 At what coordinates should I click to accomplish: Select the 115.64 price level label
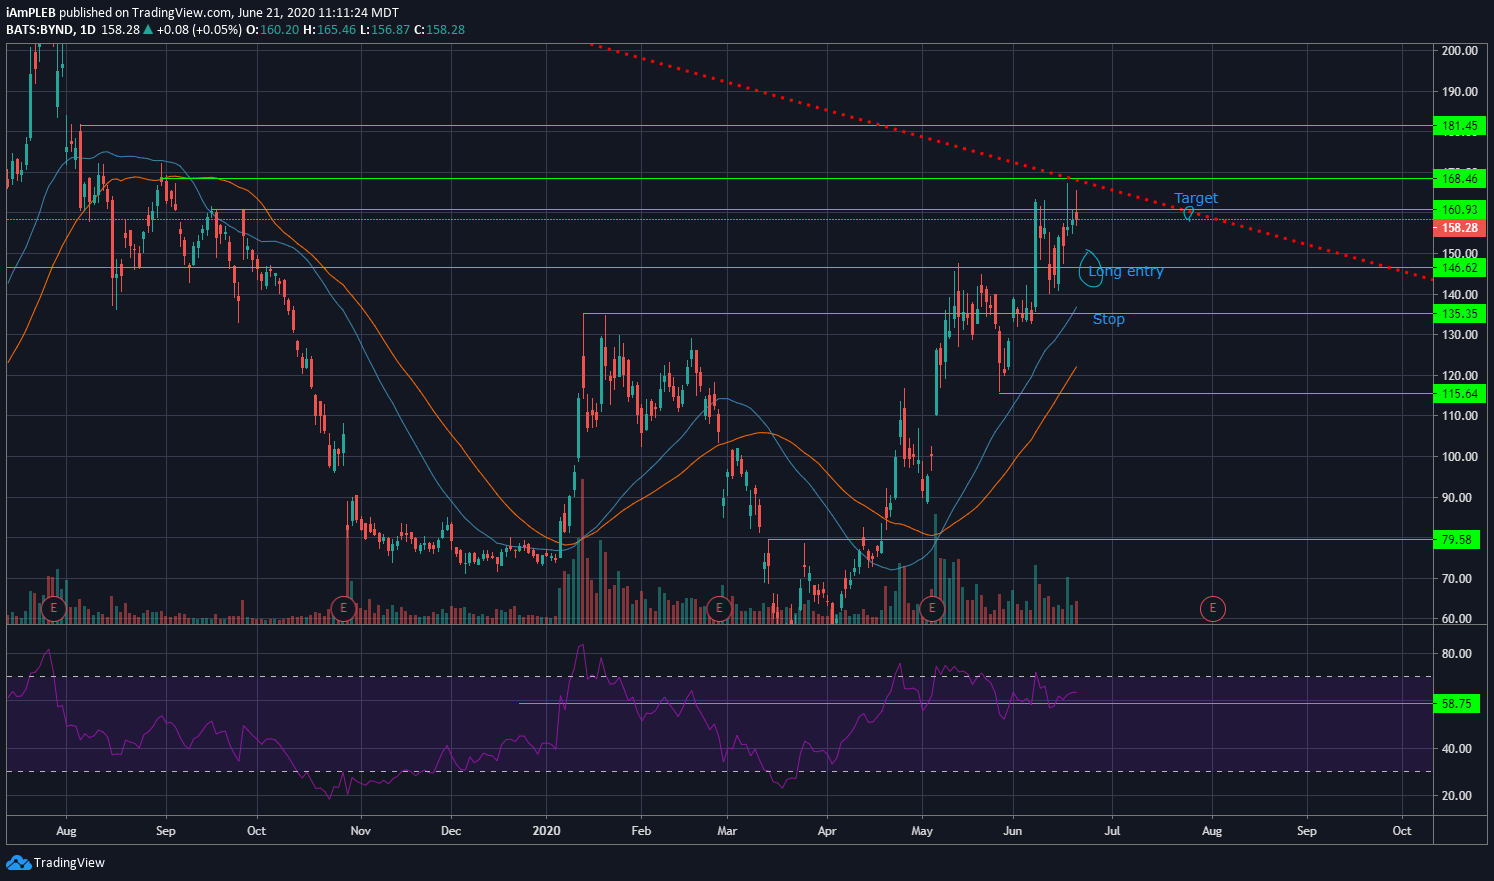(1460, 394)
